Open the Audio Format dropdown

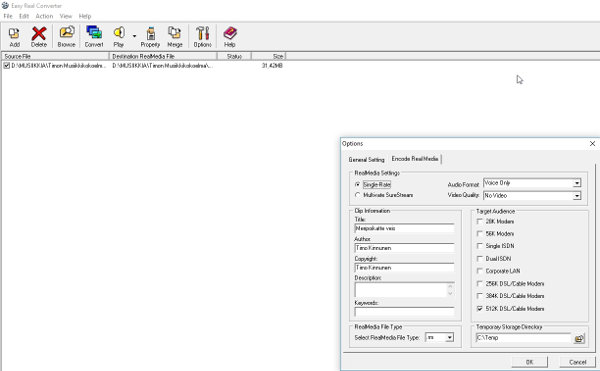[x=577, y=183]
